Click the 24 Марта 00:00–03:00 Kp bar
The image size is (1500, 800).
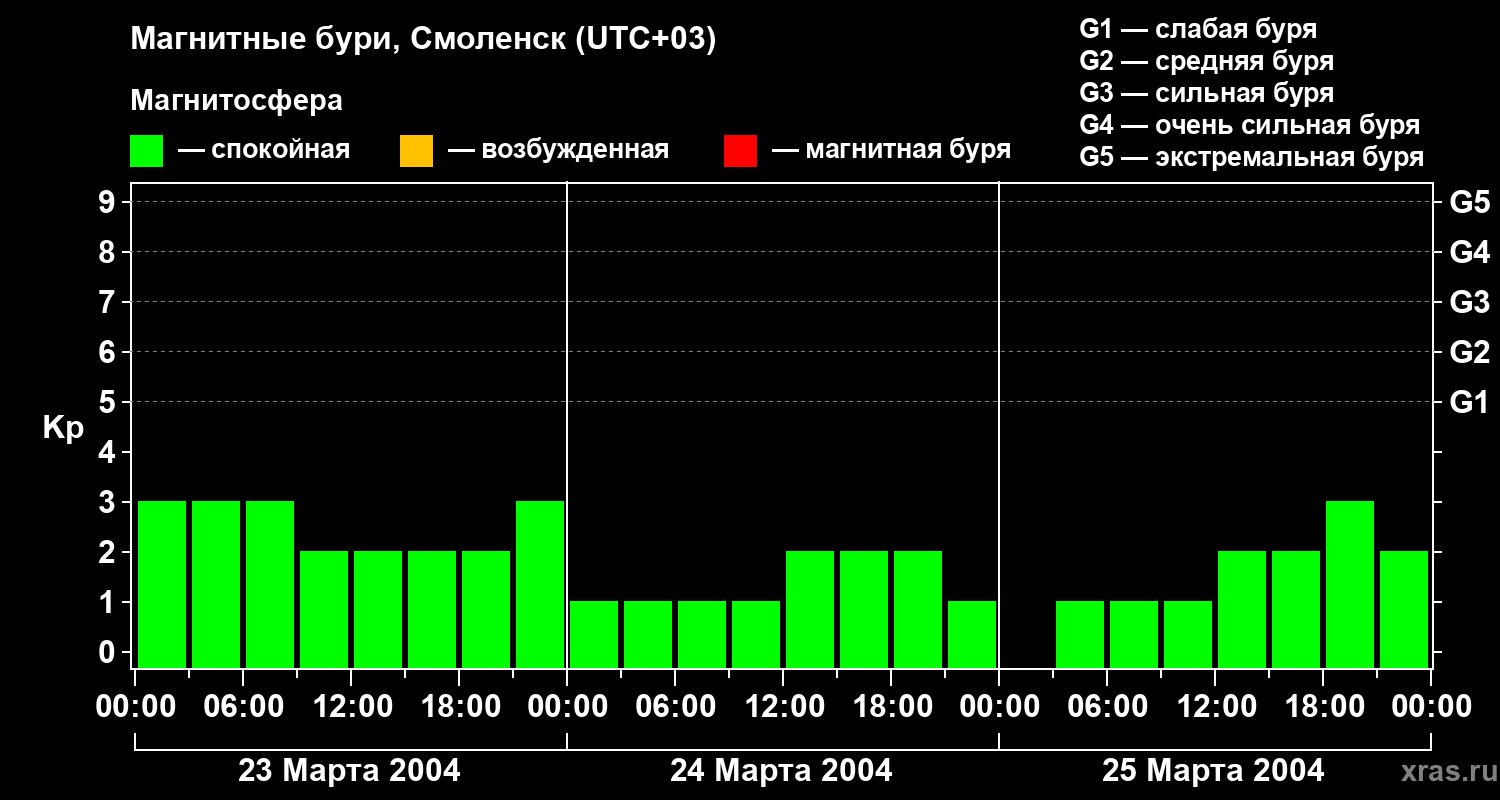click(x=594, y=634)
